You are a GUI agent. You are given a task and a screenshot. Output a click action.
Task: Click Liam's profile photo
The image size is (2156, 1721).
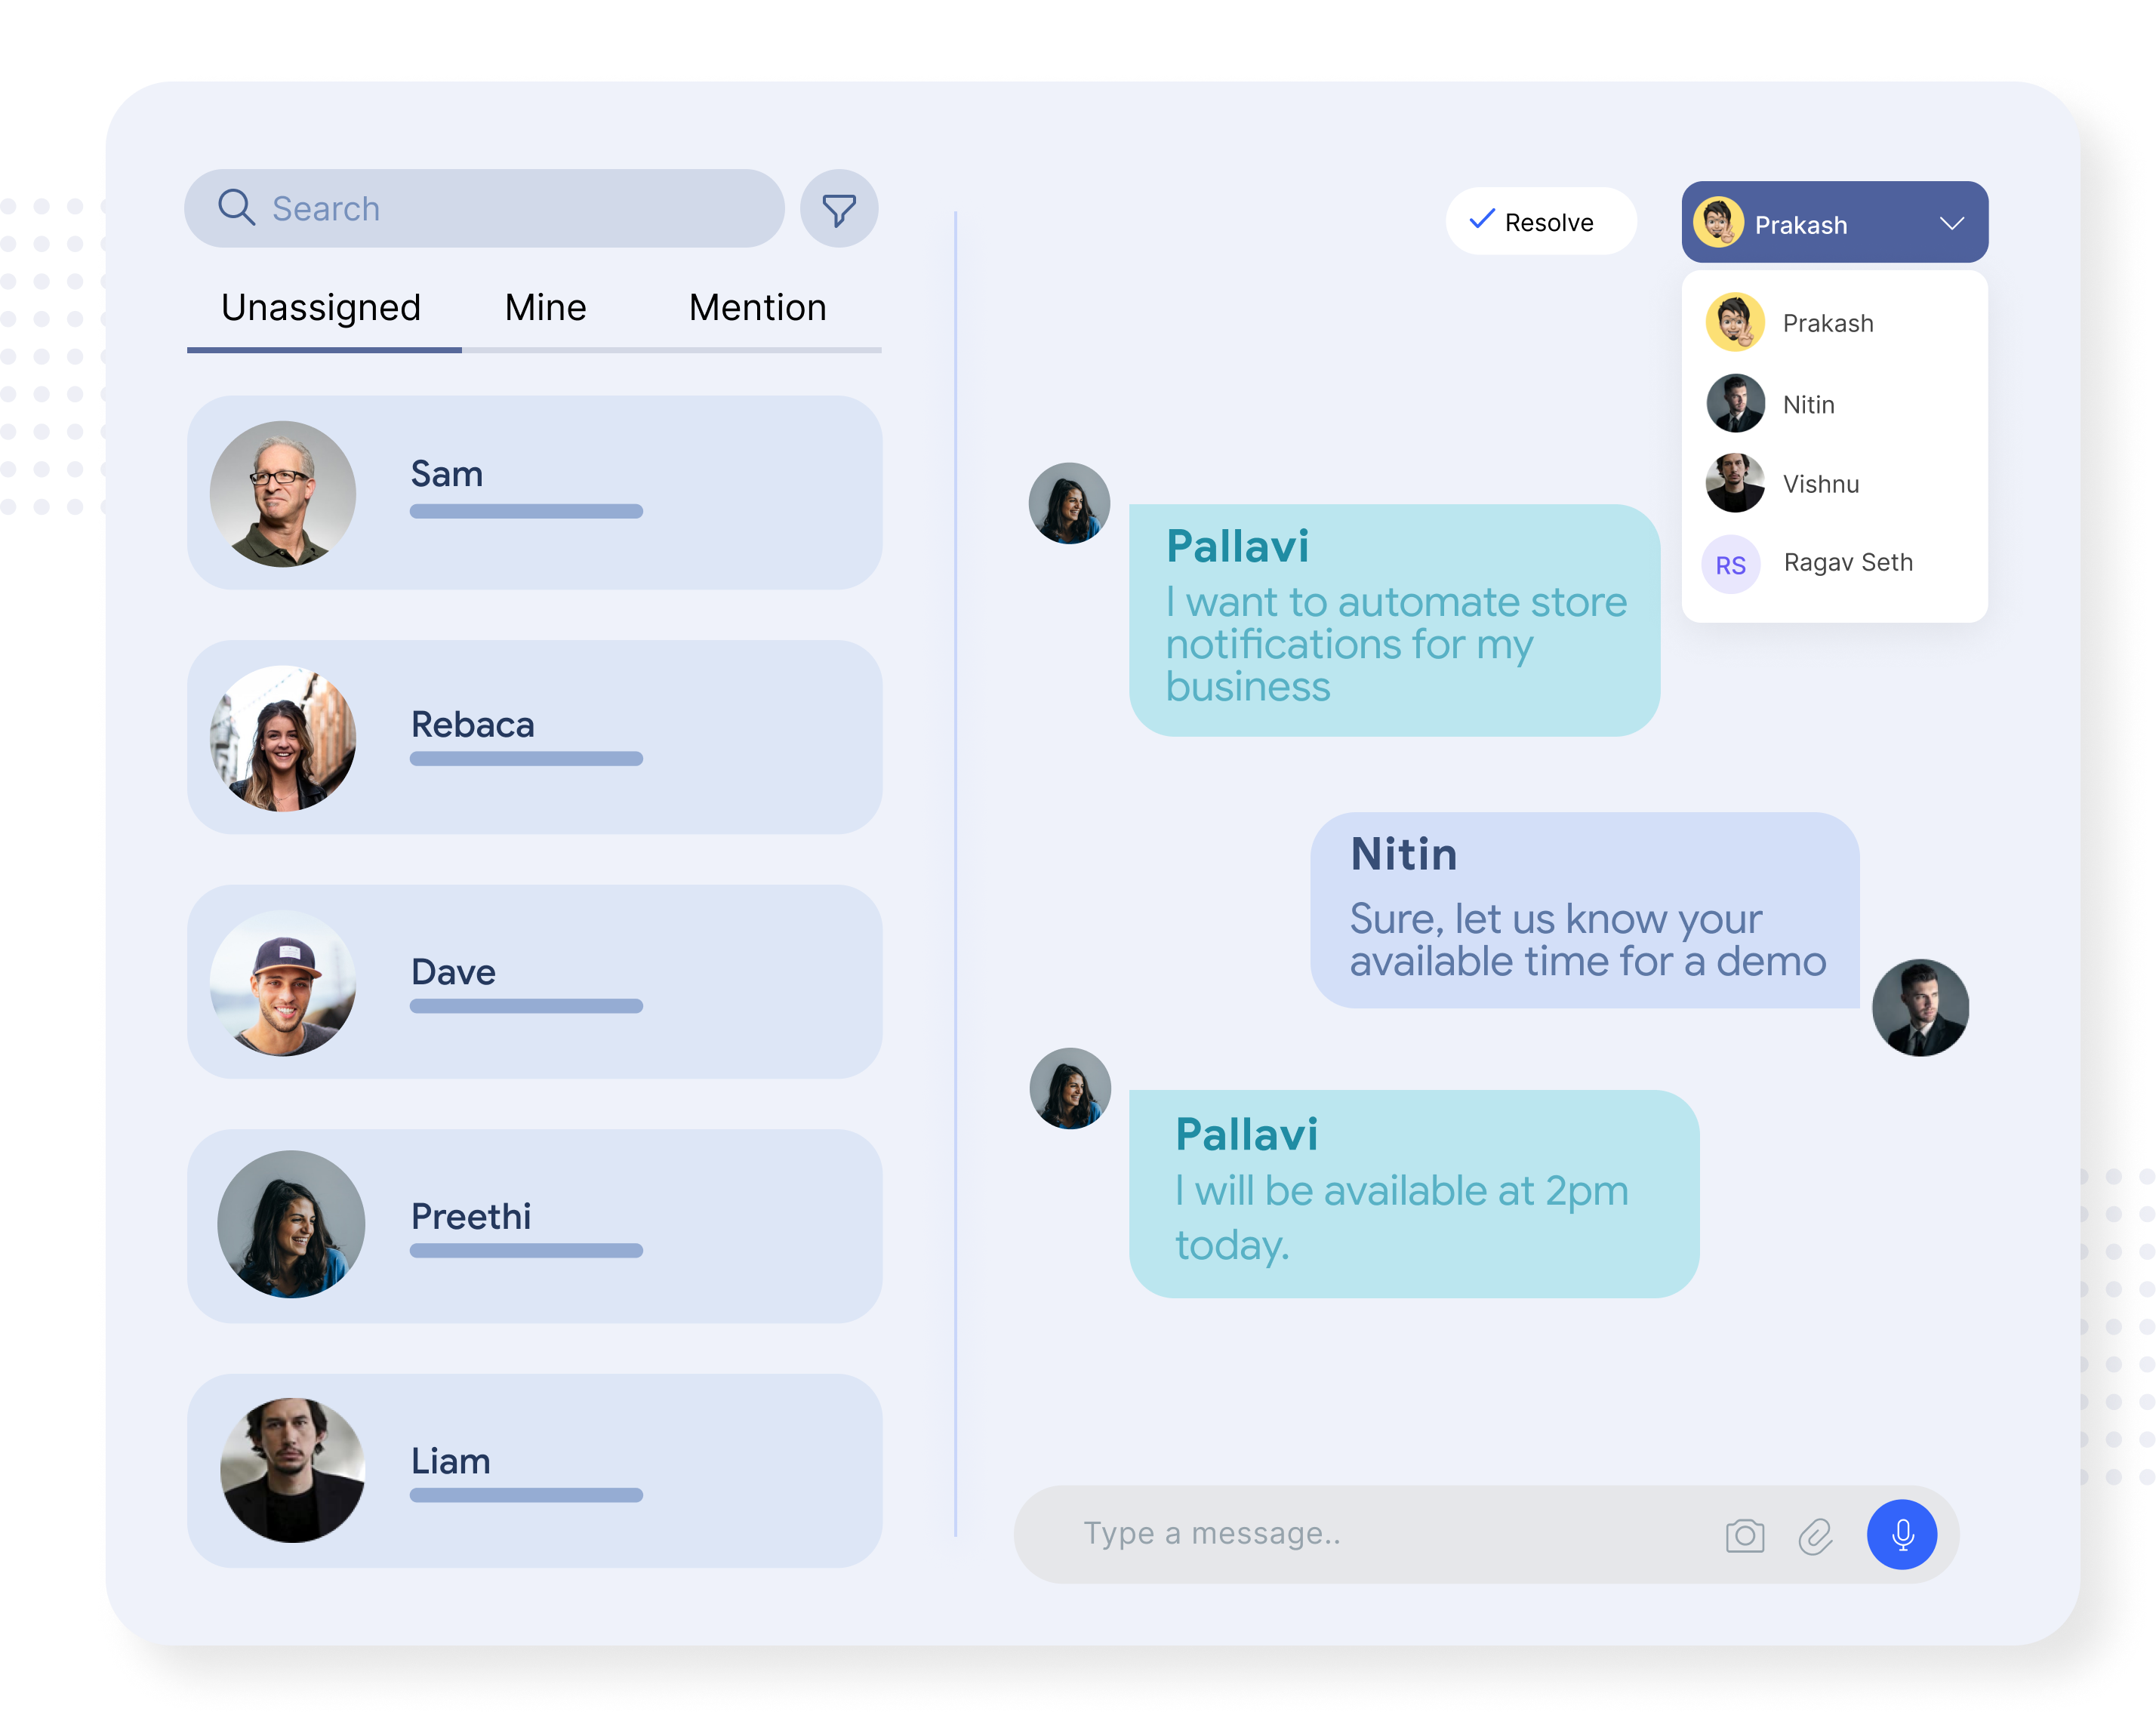pos(292,1470)
